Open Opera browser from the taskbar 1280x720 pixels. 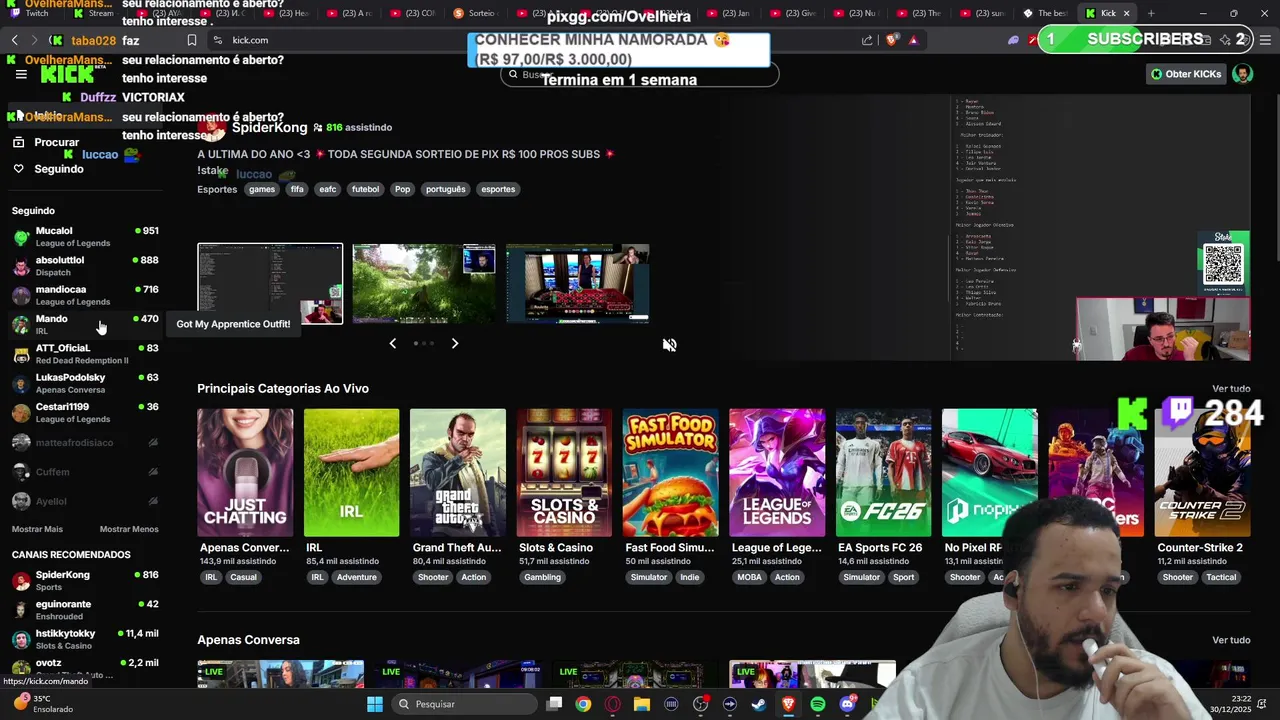click(x=612, y=704)
